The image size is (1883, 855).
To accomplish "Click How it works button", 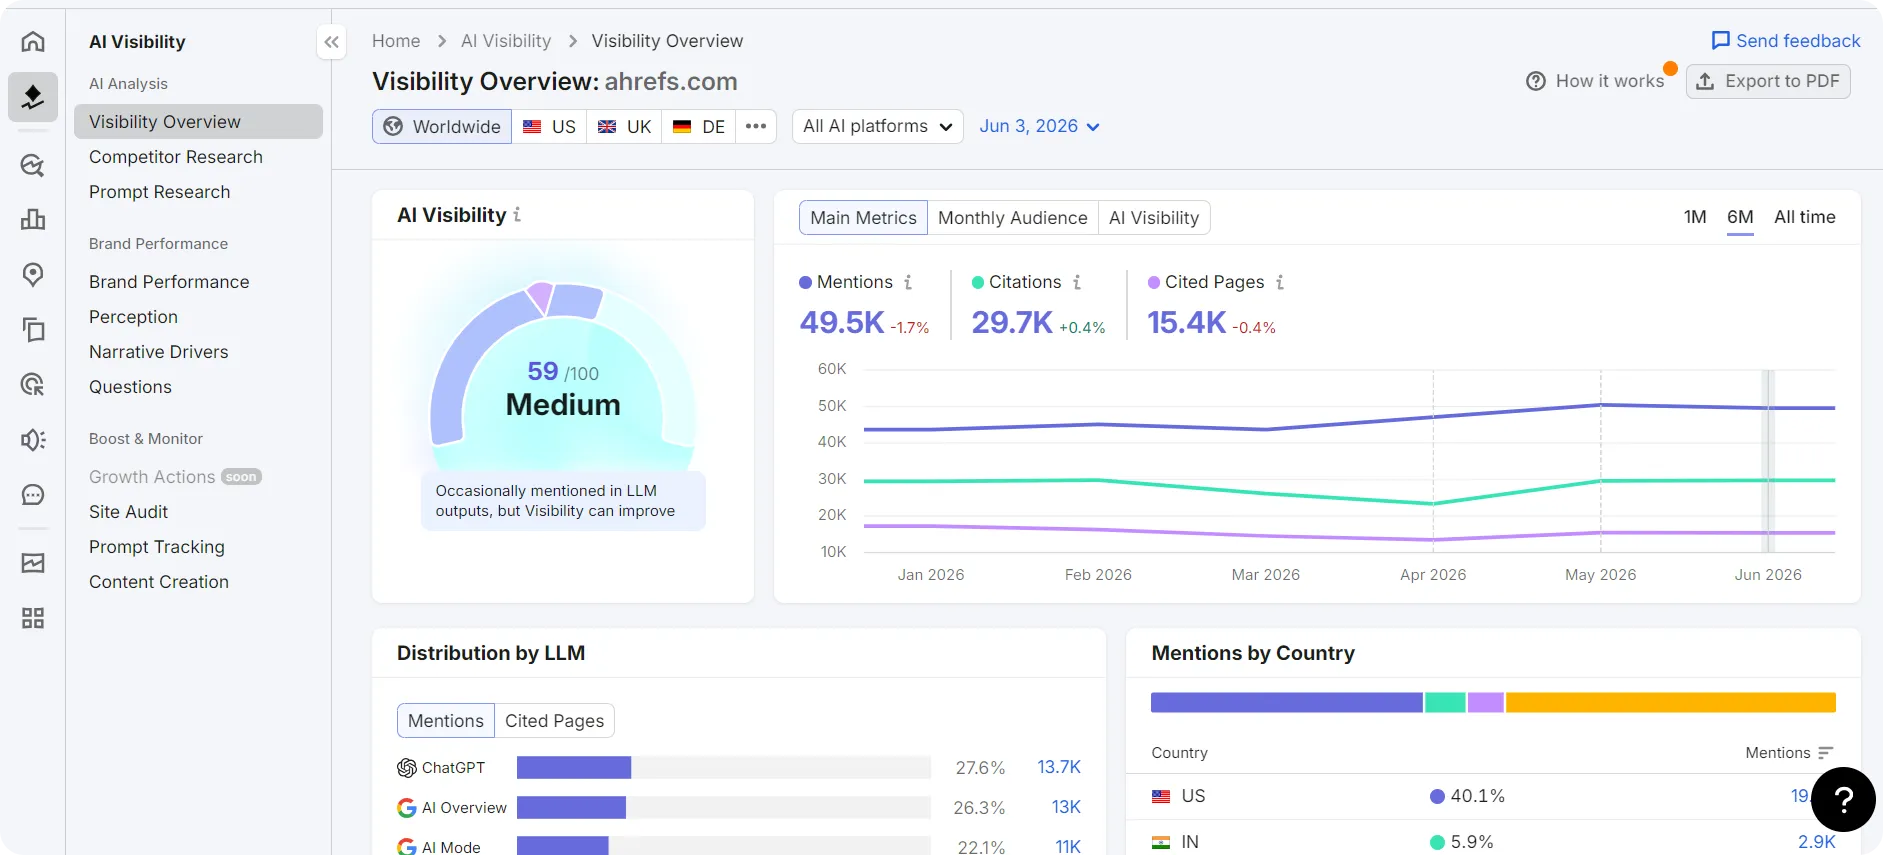I will tap(1596, 81).
